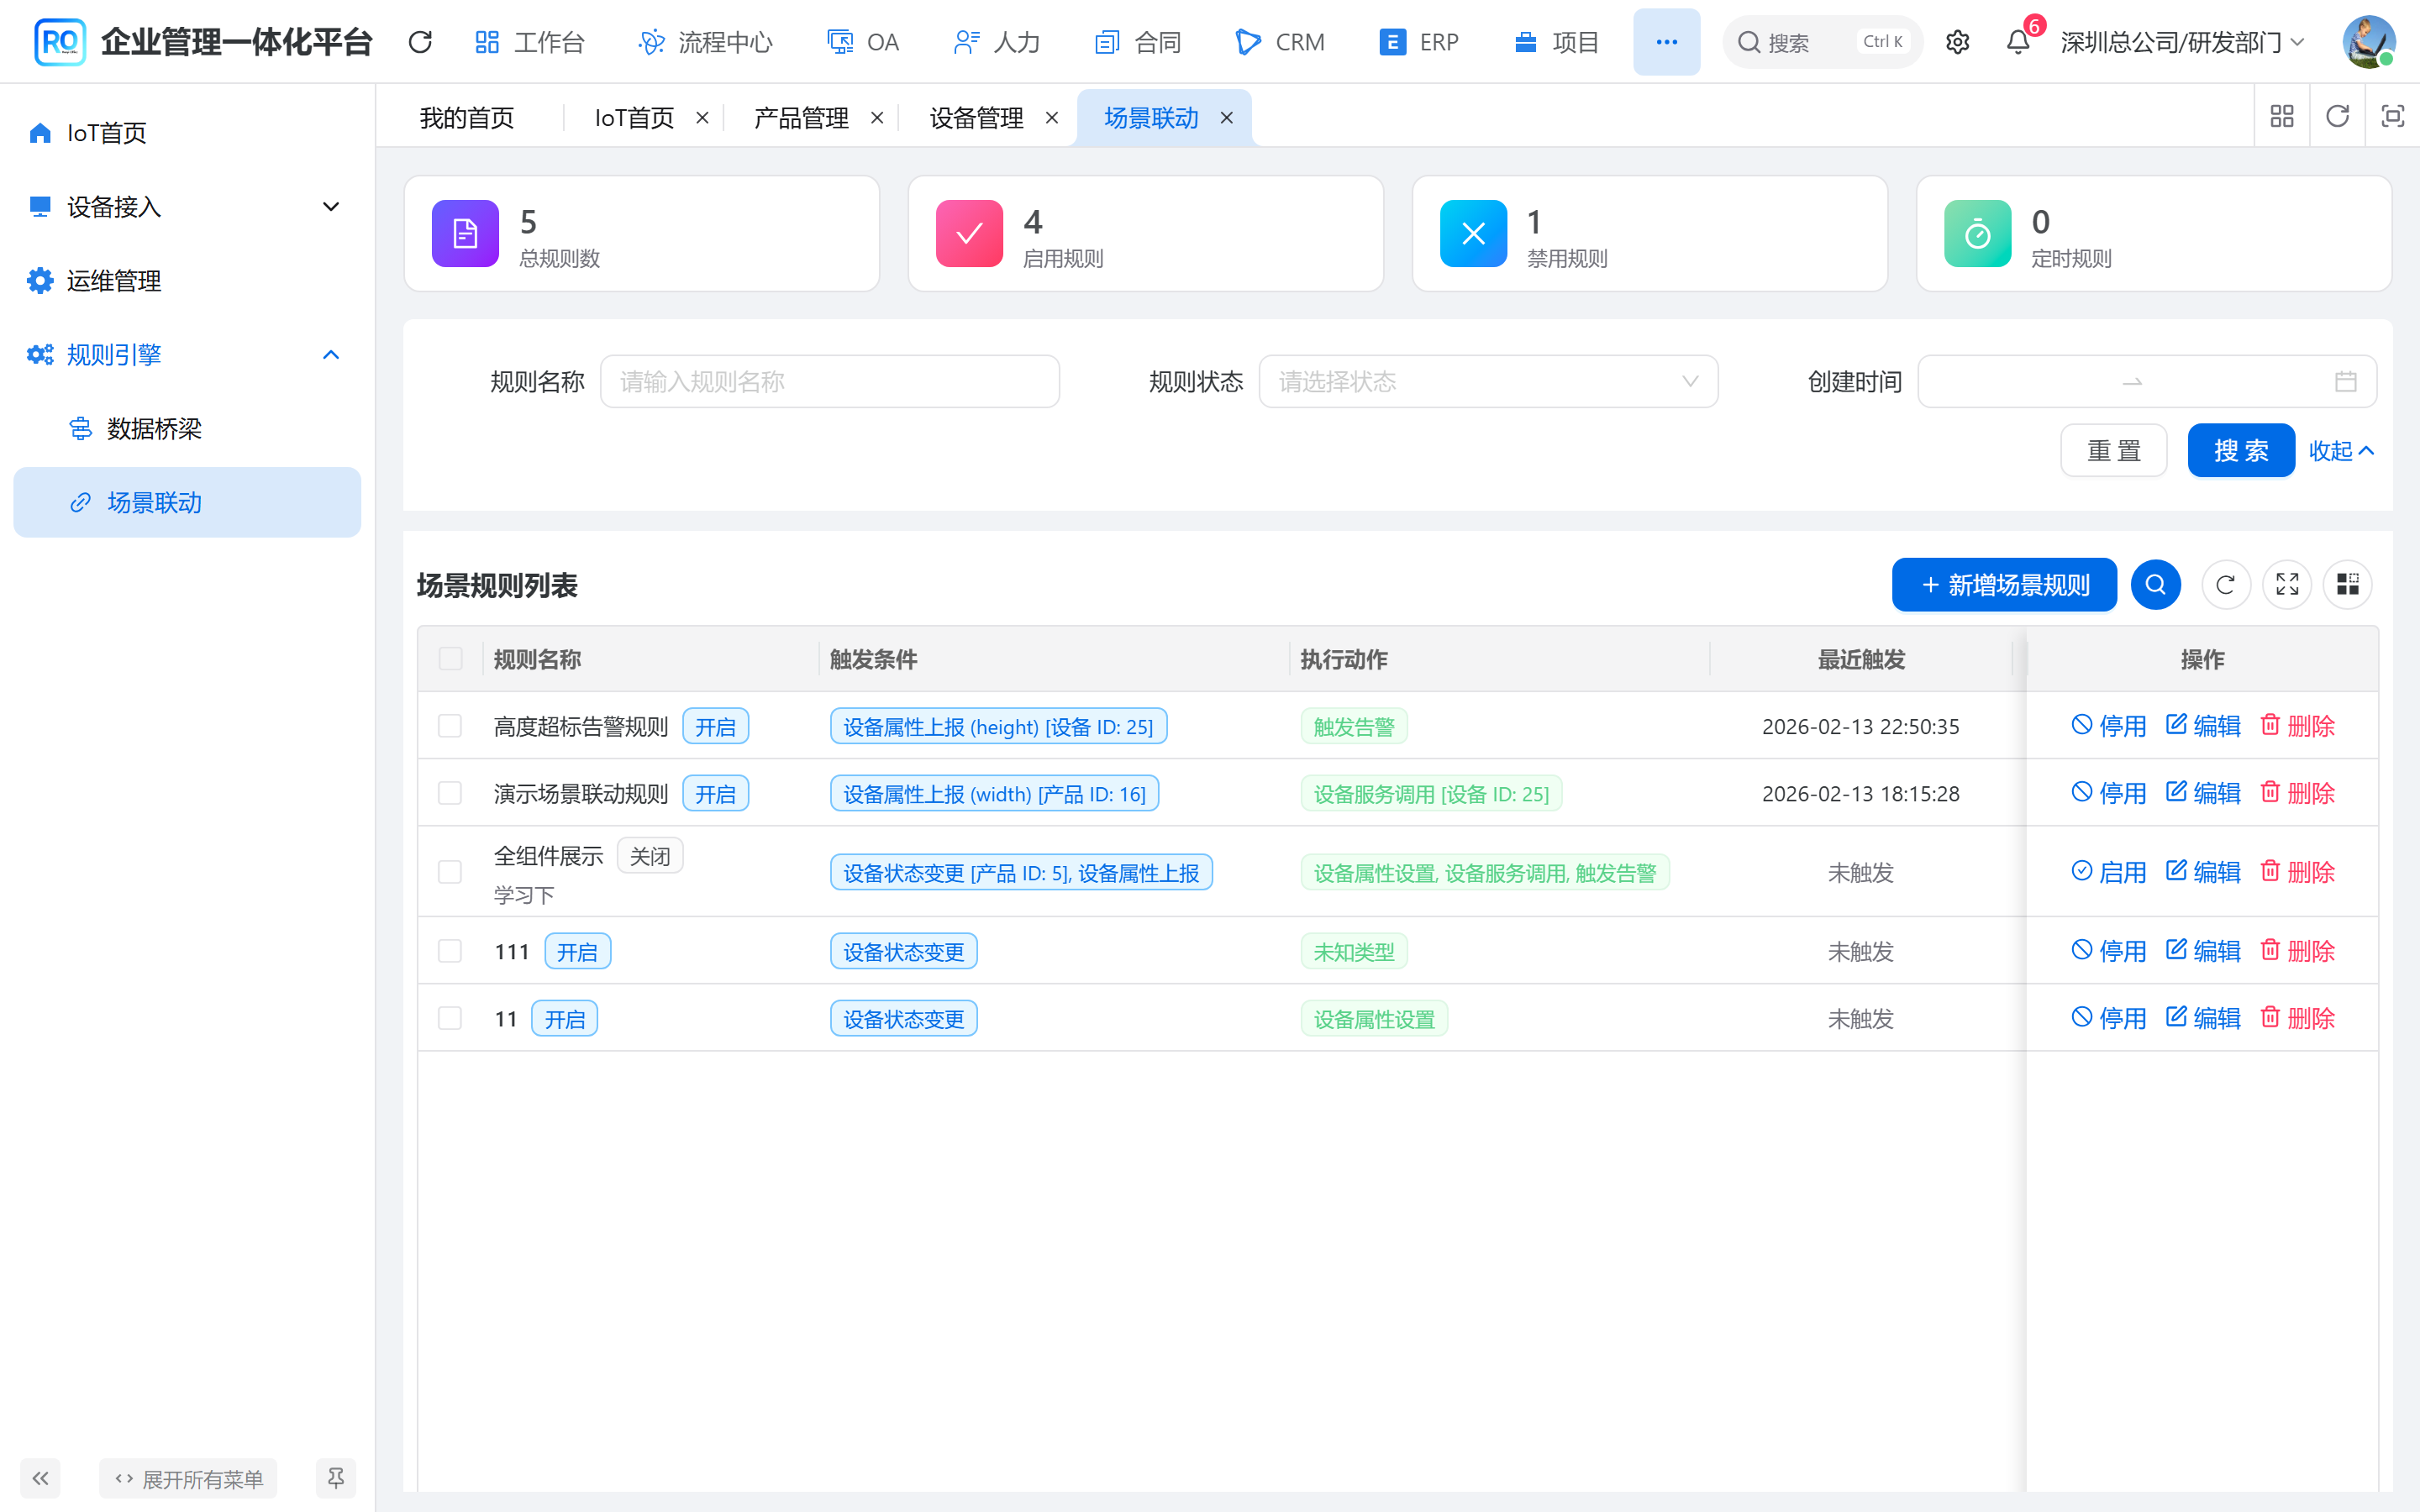The height and width of the screenshot is (1512, 2420).
Task: Collapse the sidebar with double-arrow icon
Action: pos(40,1478)
